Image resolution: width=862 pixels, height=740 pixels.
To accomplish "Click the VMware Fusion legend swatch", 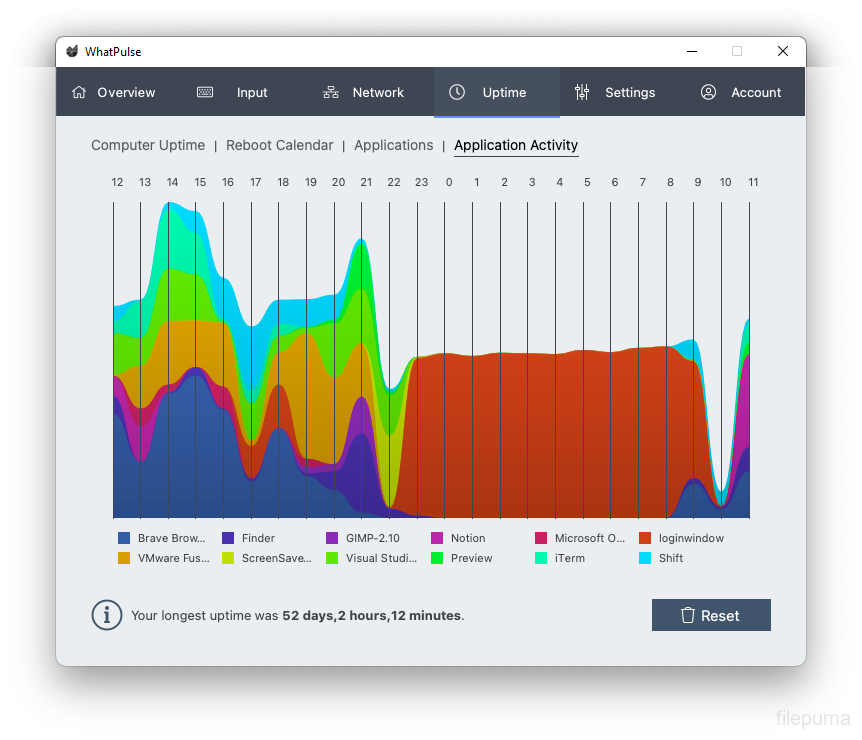I will pyautogui.click(x=124, y=558).
